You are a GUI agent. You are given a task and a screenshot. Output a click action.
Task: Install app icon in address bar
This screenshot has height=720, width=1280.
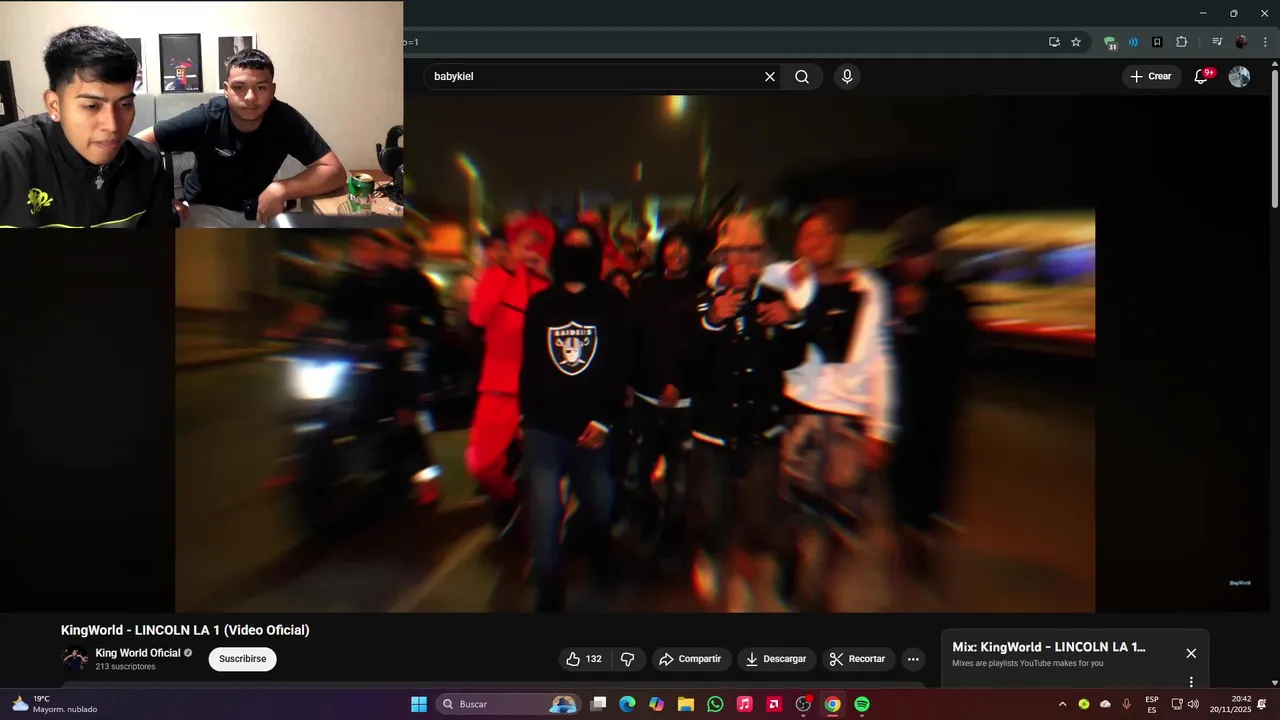(1054, 42)
